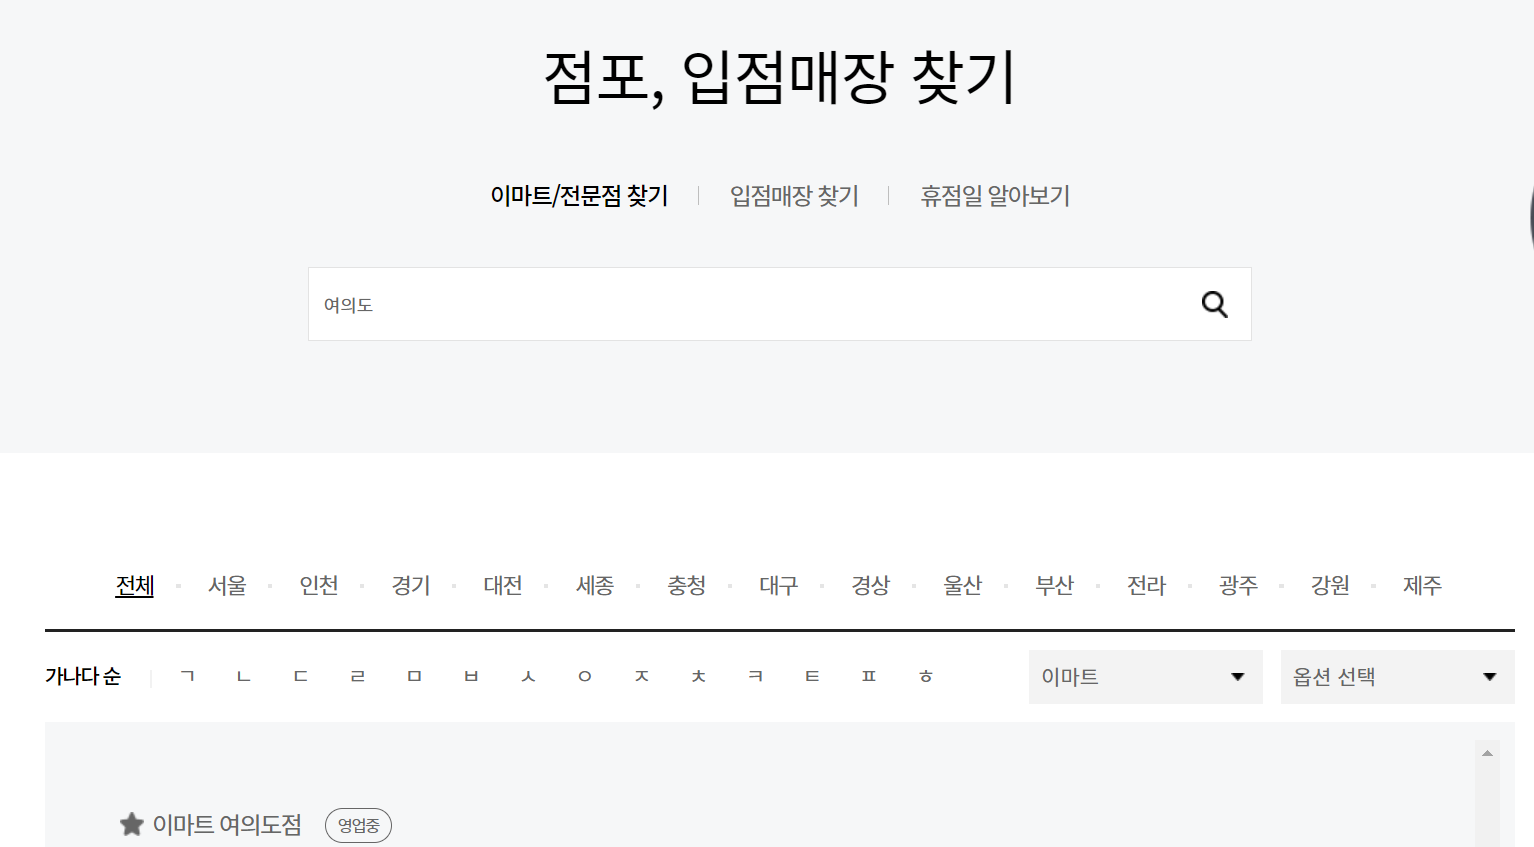Viewport: 1534px width, 847px height.
Task: Click the 영업중 status badge
Action: pos(358,826)
